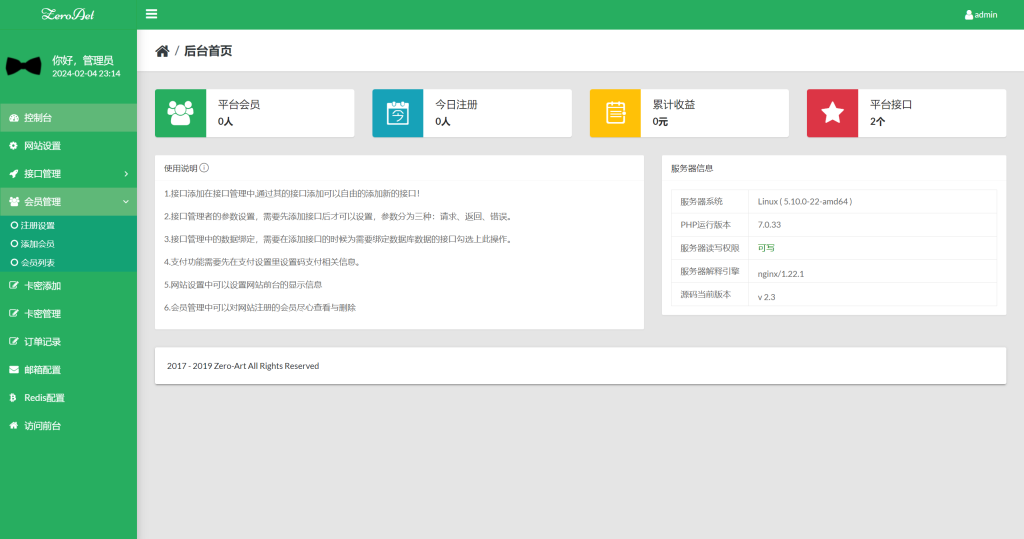Click the Zero-Art All Rights Reserved footer
Viewport: 1024px width, 539px height.
pos(243,366)
